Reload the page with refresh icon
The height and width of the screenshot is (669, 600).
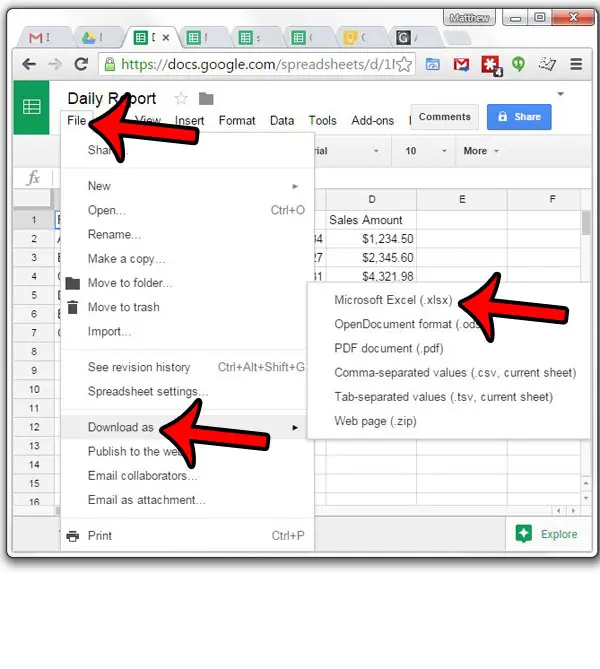point(81,64)
